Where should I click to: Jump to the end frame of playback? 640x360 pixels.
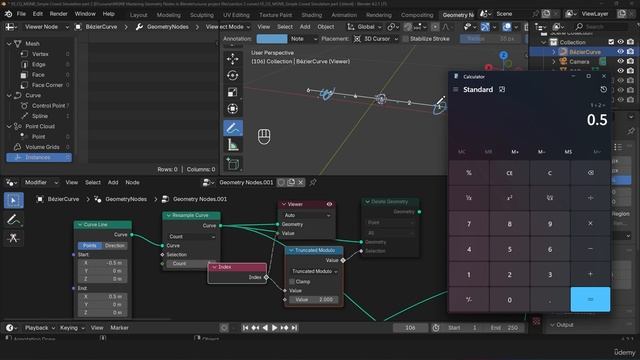[294, 328]
